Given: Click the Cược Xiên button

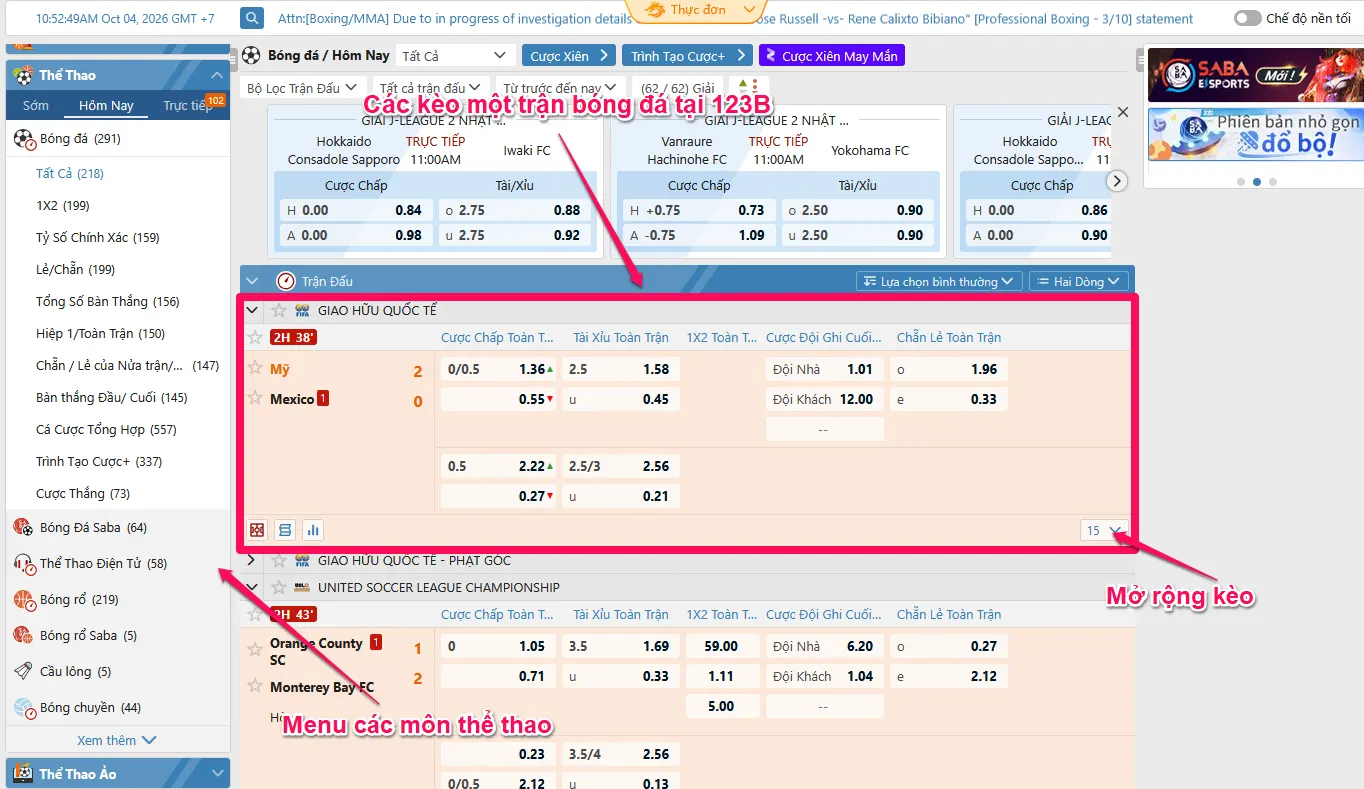Looking at the screenshot, I should tap(568, 56).
